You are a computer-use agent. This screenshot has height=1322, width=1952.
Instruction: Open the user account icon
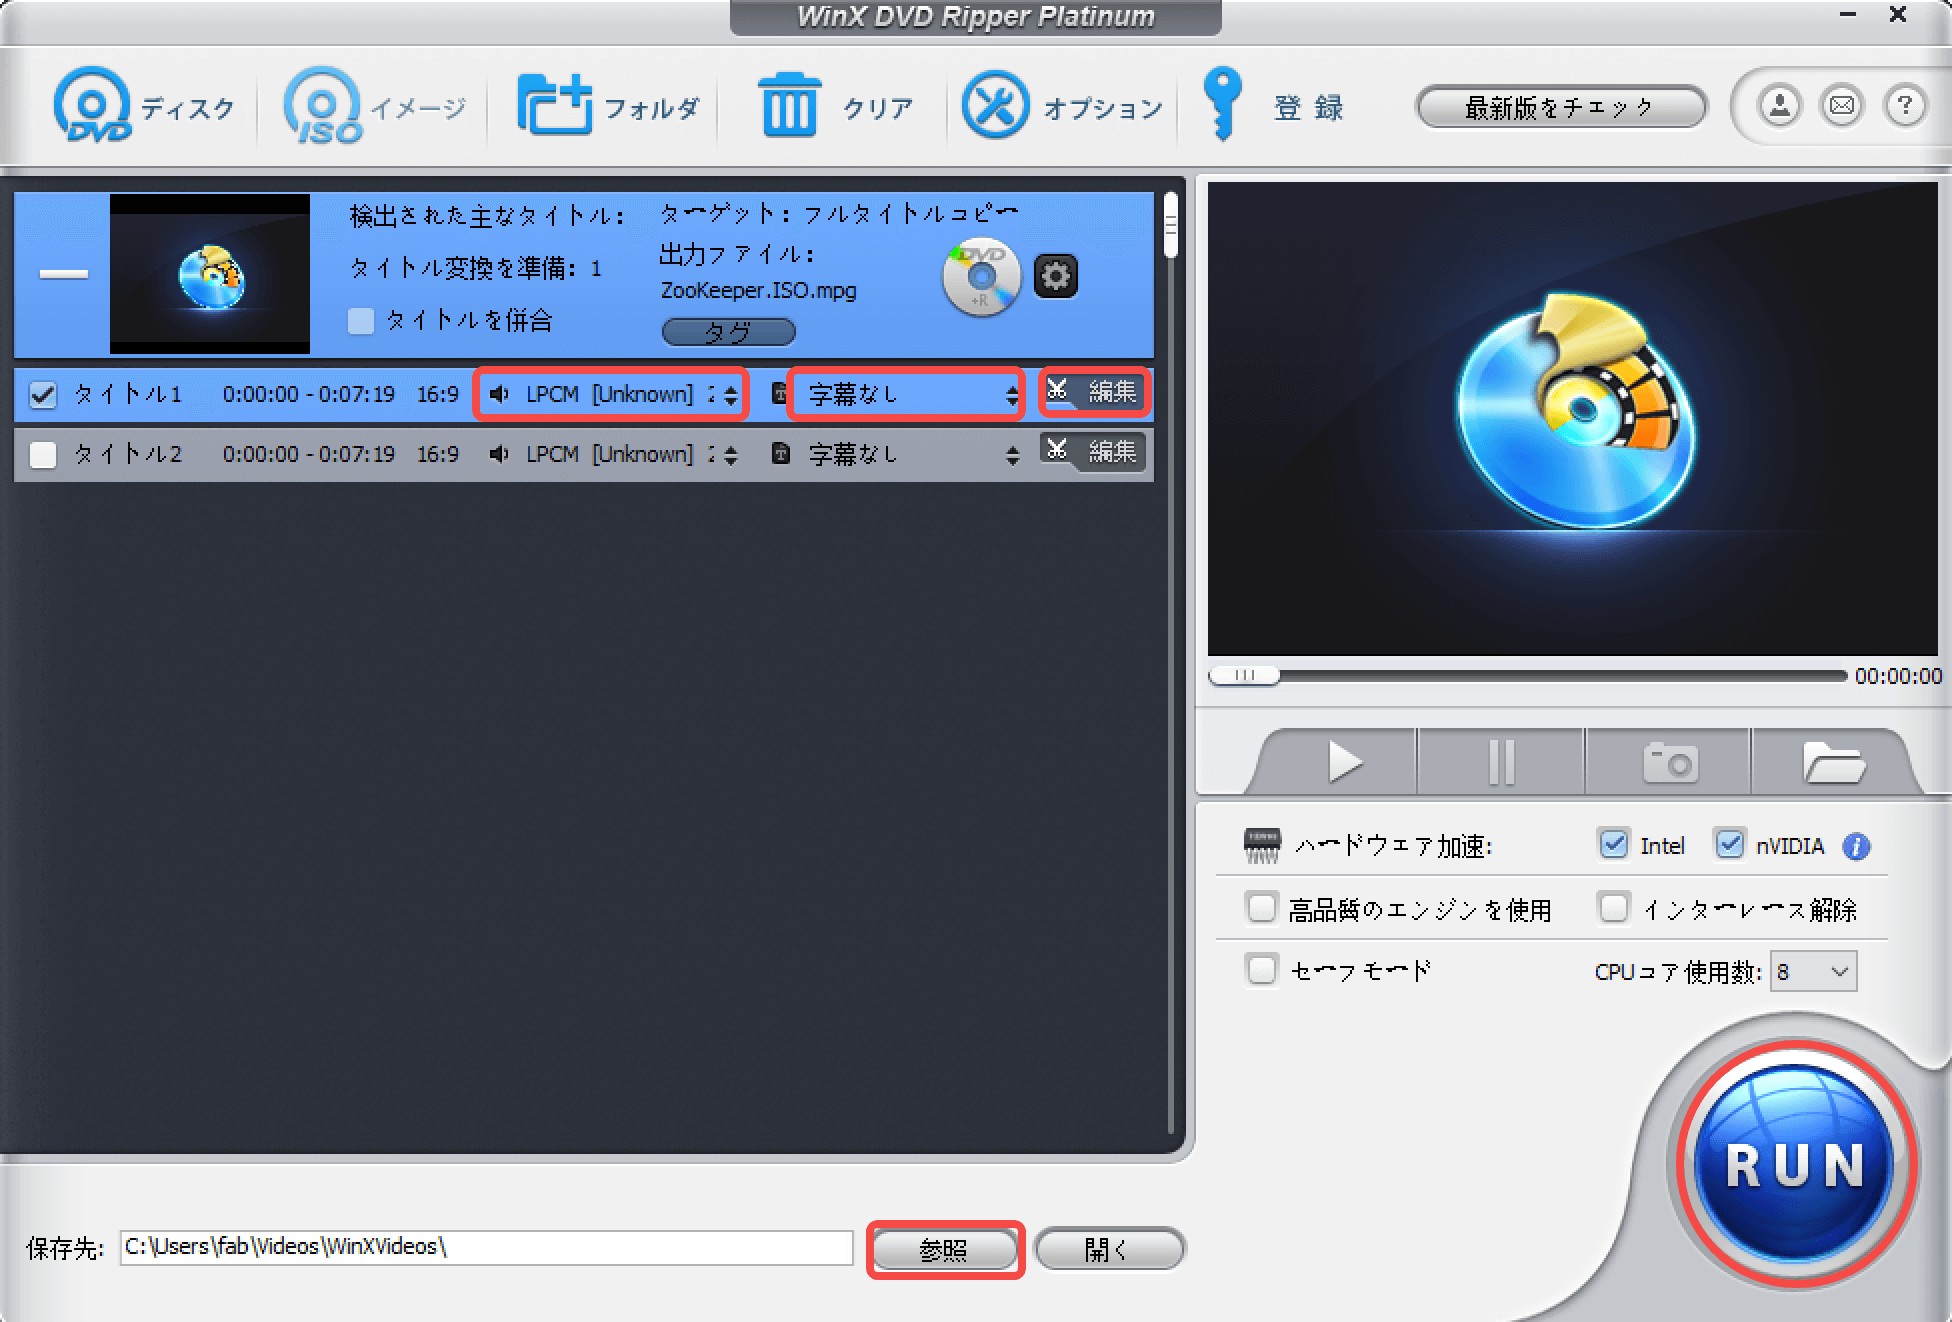(x=1779, y=105)
